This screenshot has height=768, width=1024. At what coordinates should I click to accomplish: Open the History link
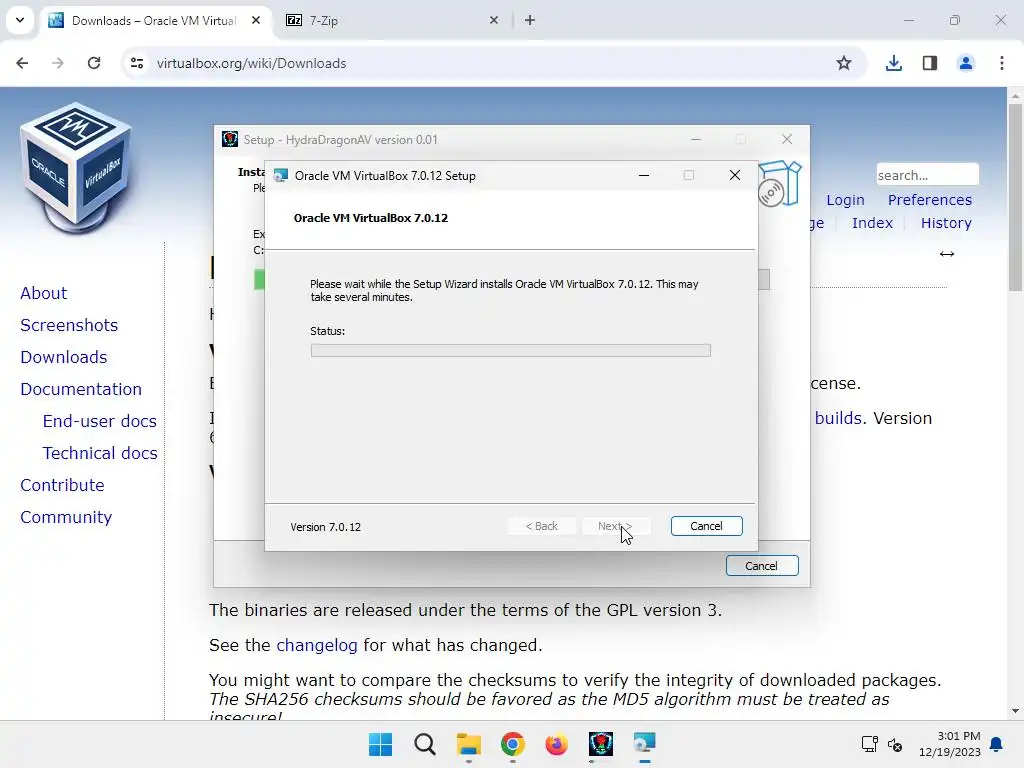click(x=946, y=223)
